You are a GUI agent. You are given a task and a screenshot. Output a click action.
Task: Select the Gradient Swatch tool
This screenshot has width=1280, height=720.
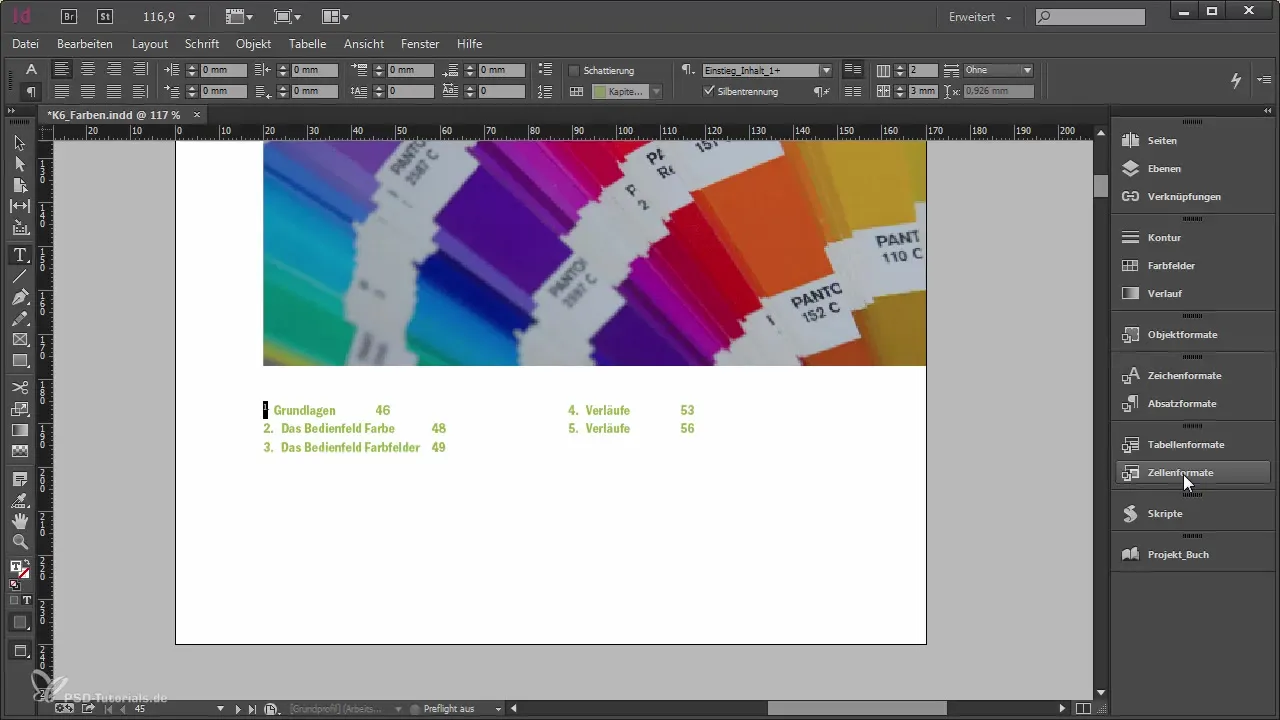point(19,430)
